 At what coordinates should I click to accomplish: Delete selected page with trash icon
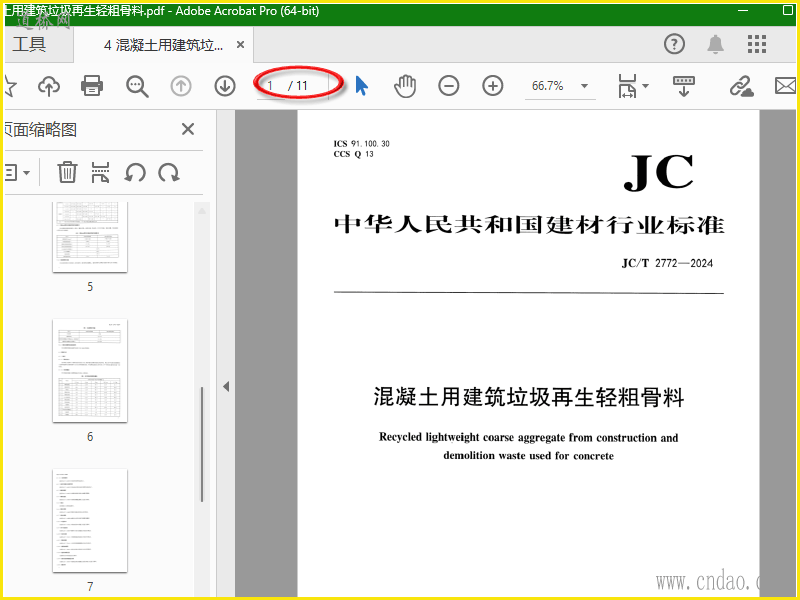67,172
